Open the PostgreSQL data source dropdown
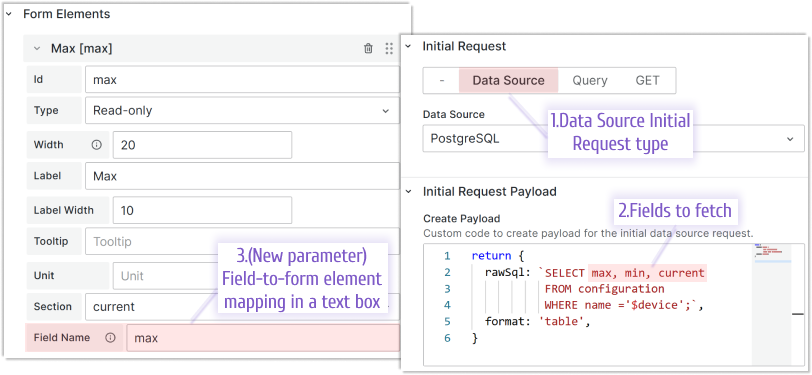The width and height of the screenshot is (812, 375). tap(614, 139)
